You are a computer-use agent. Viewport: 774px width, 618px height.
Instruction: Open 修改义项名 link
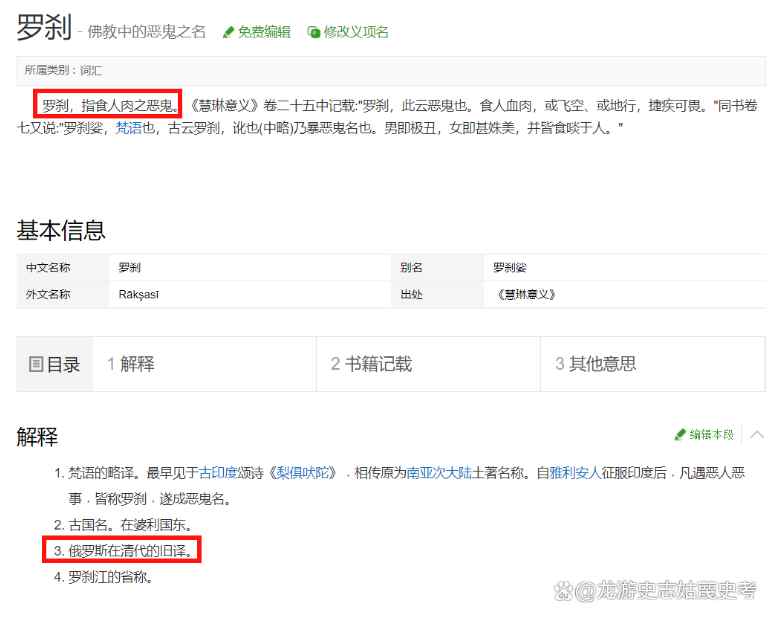coord(355,32)
